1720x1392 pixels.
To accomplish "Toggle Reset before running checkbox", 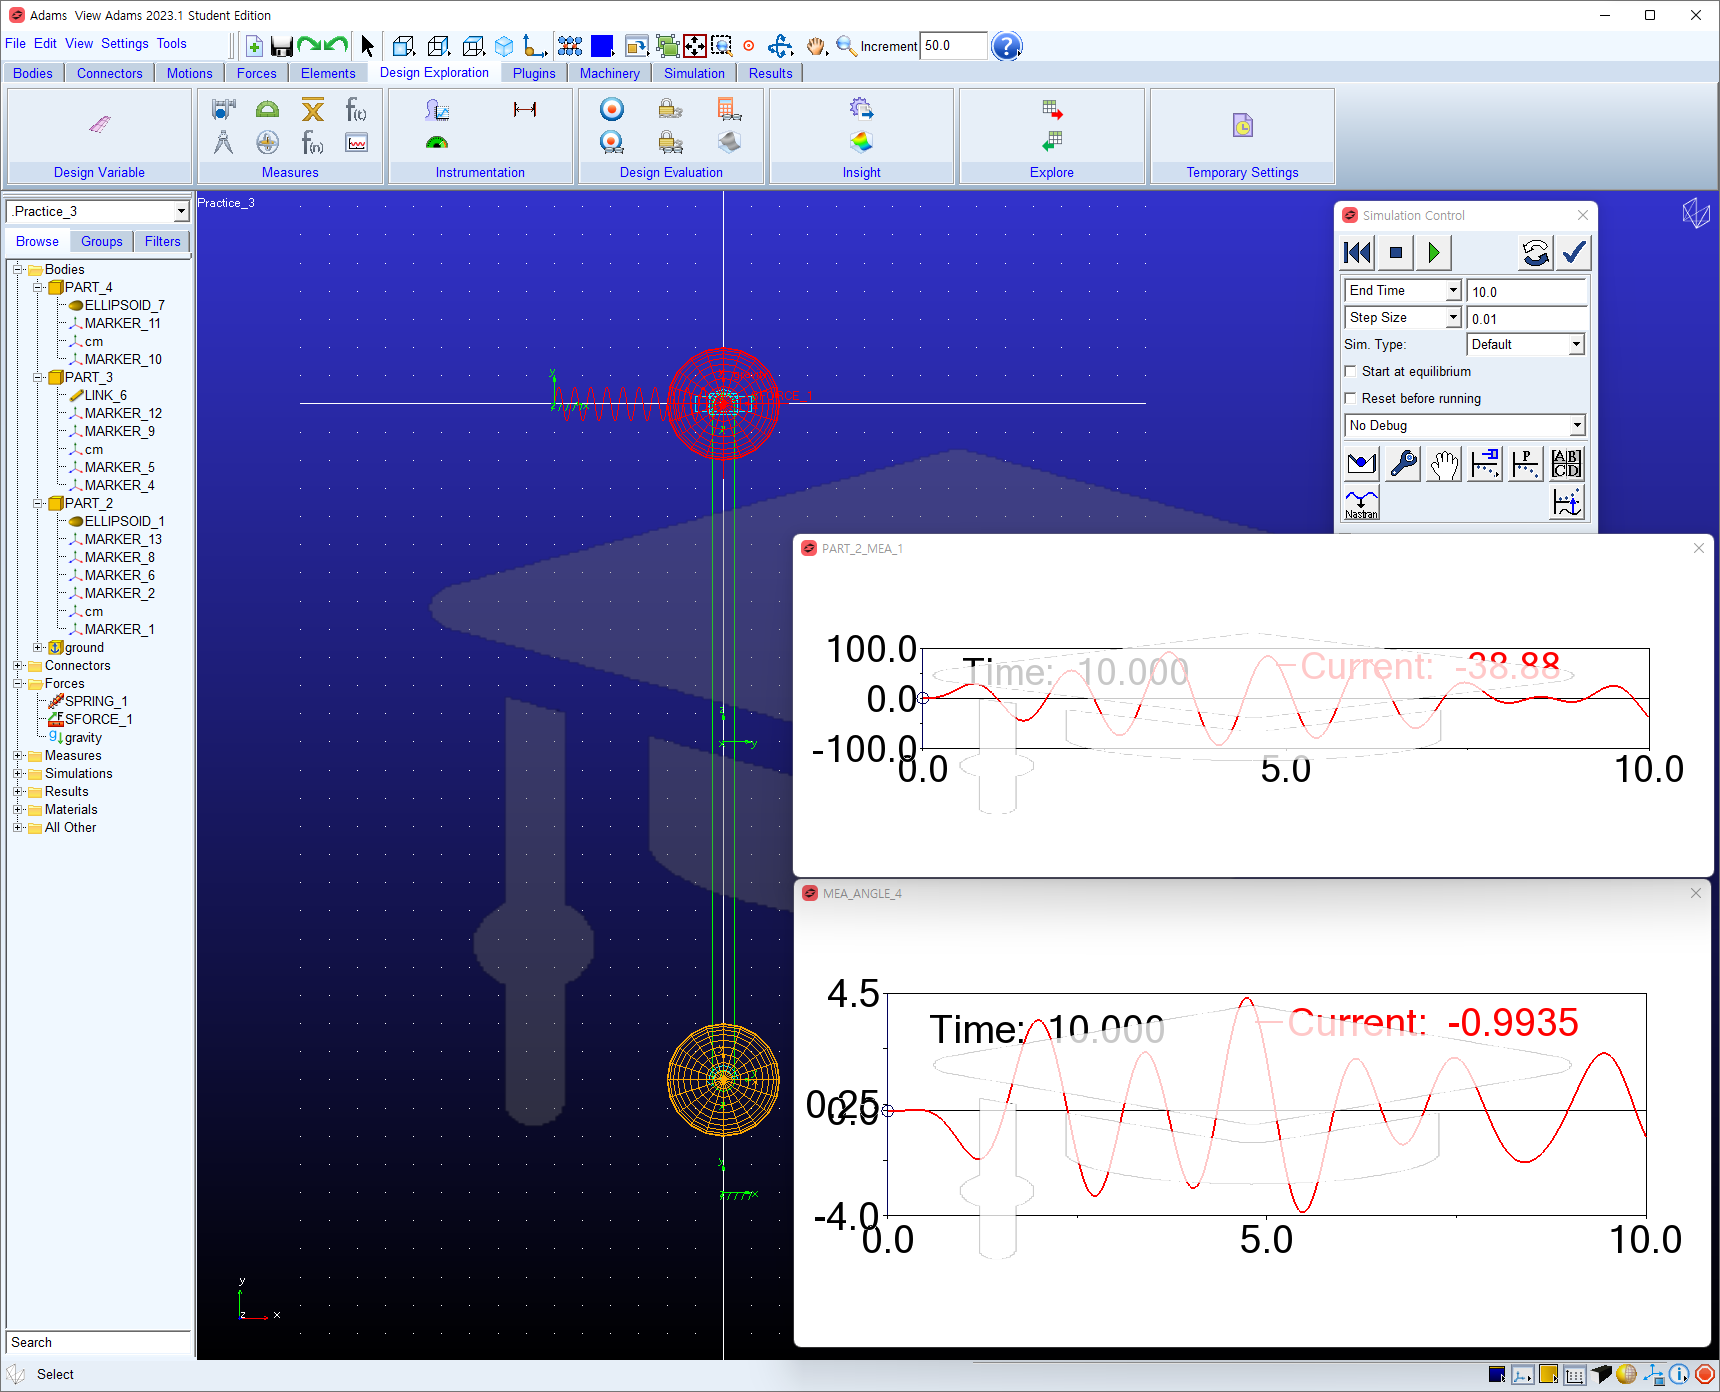I will 1351,398.
